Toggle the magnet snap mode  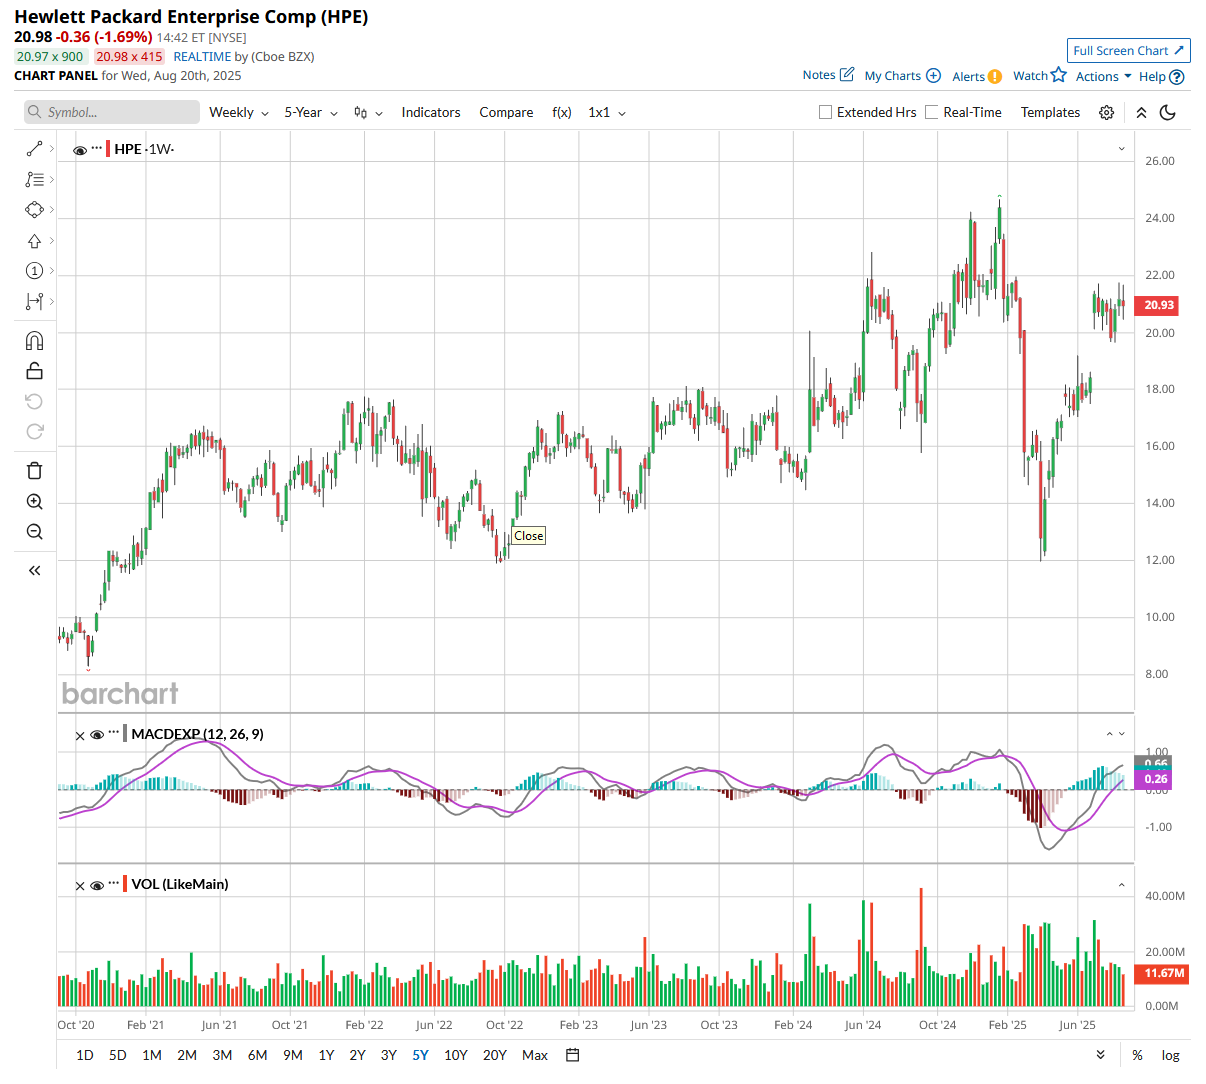click(x=34, y=341)
